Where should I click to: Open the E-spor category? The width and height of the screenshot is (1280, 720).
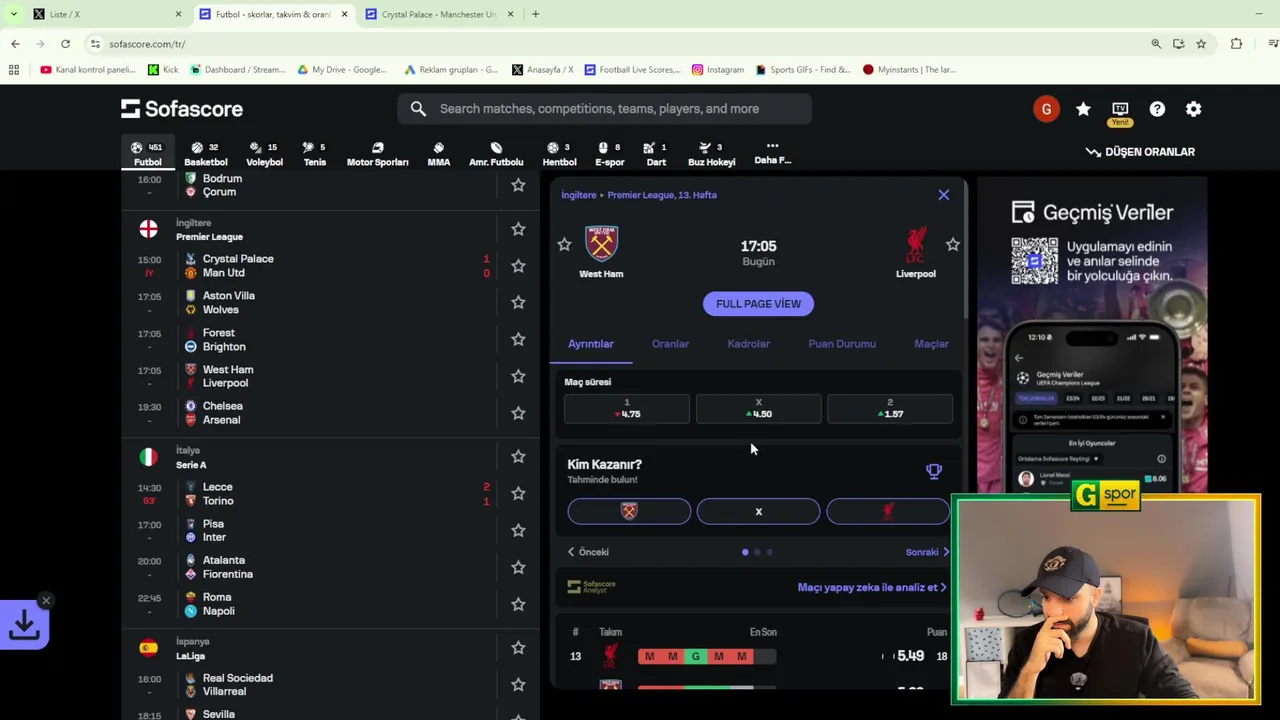[x=609, y=154]
